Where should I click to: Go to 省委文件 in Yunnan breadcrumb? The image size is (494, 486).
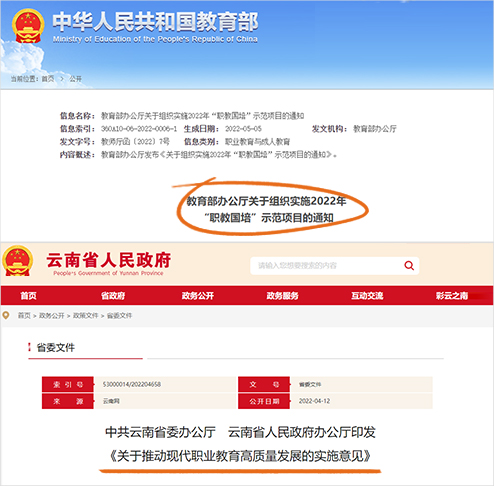coord(119,316)
